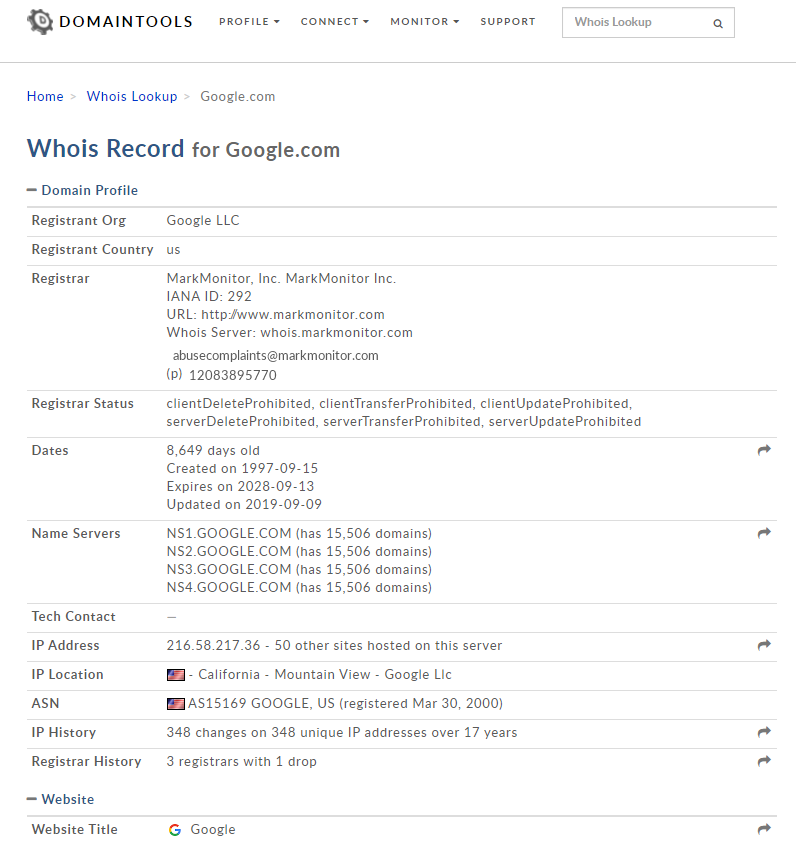796x843 pixels.
Task: Click California - Mountain View - Google Llc text
Action: [x=325, y=674]
